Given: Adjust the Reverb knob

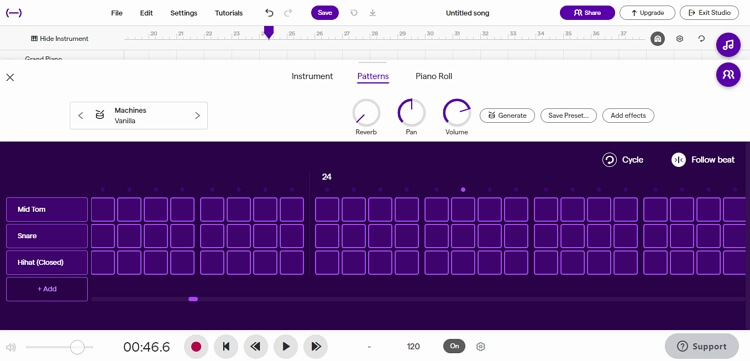Looking at the screenshot, I should click(366, 113).
